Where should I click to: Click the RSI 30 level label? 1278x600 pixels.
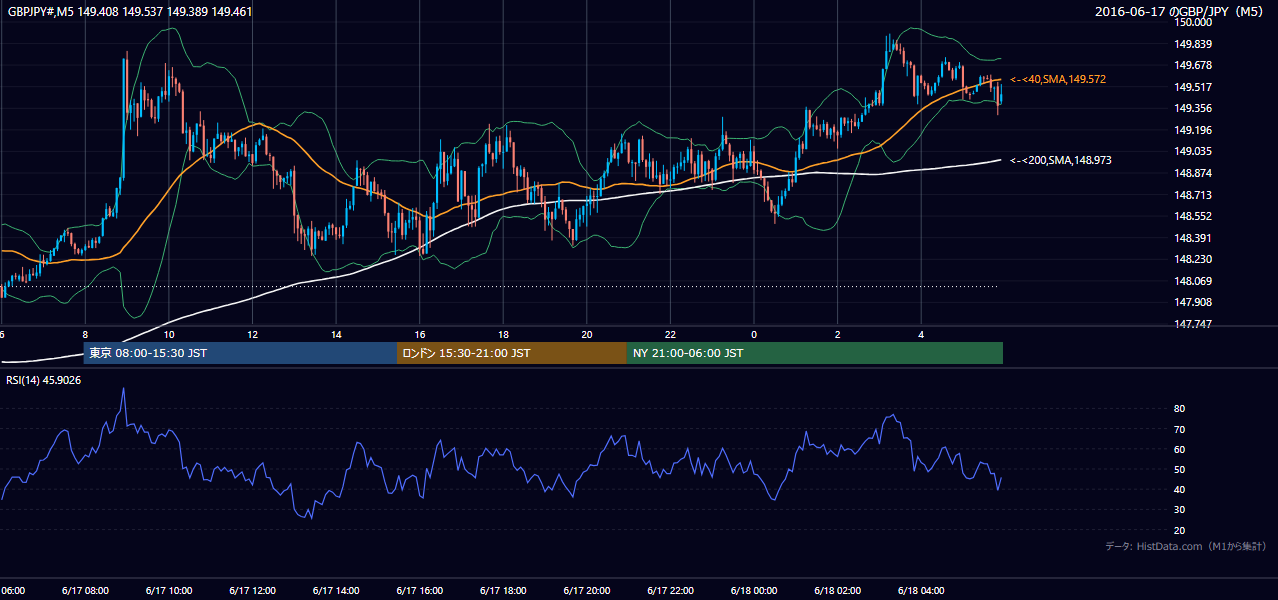1180,509
